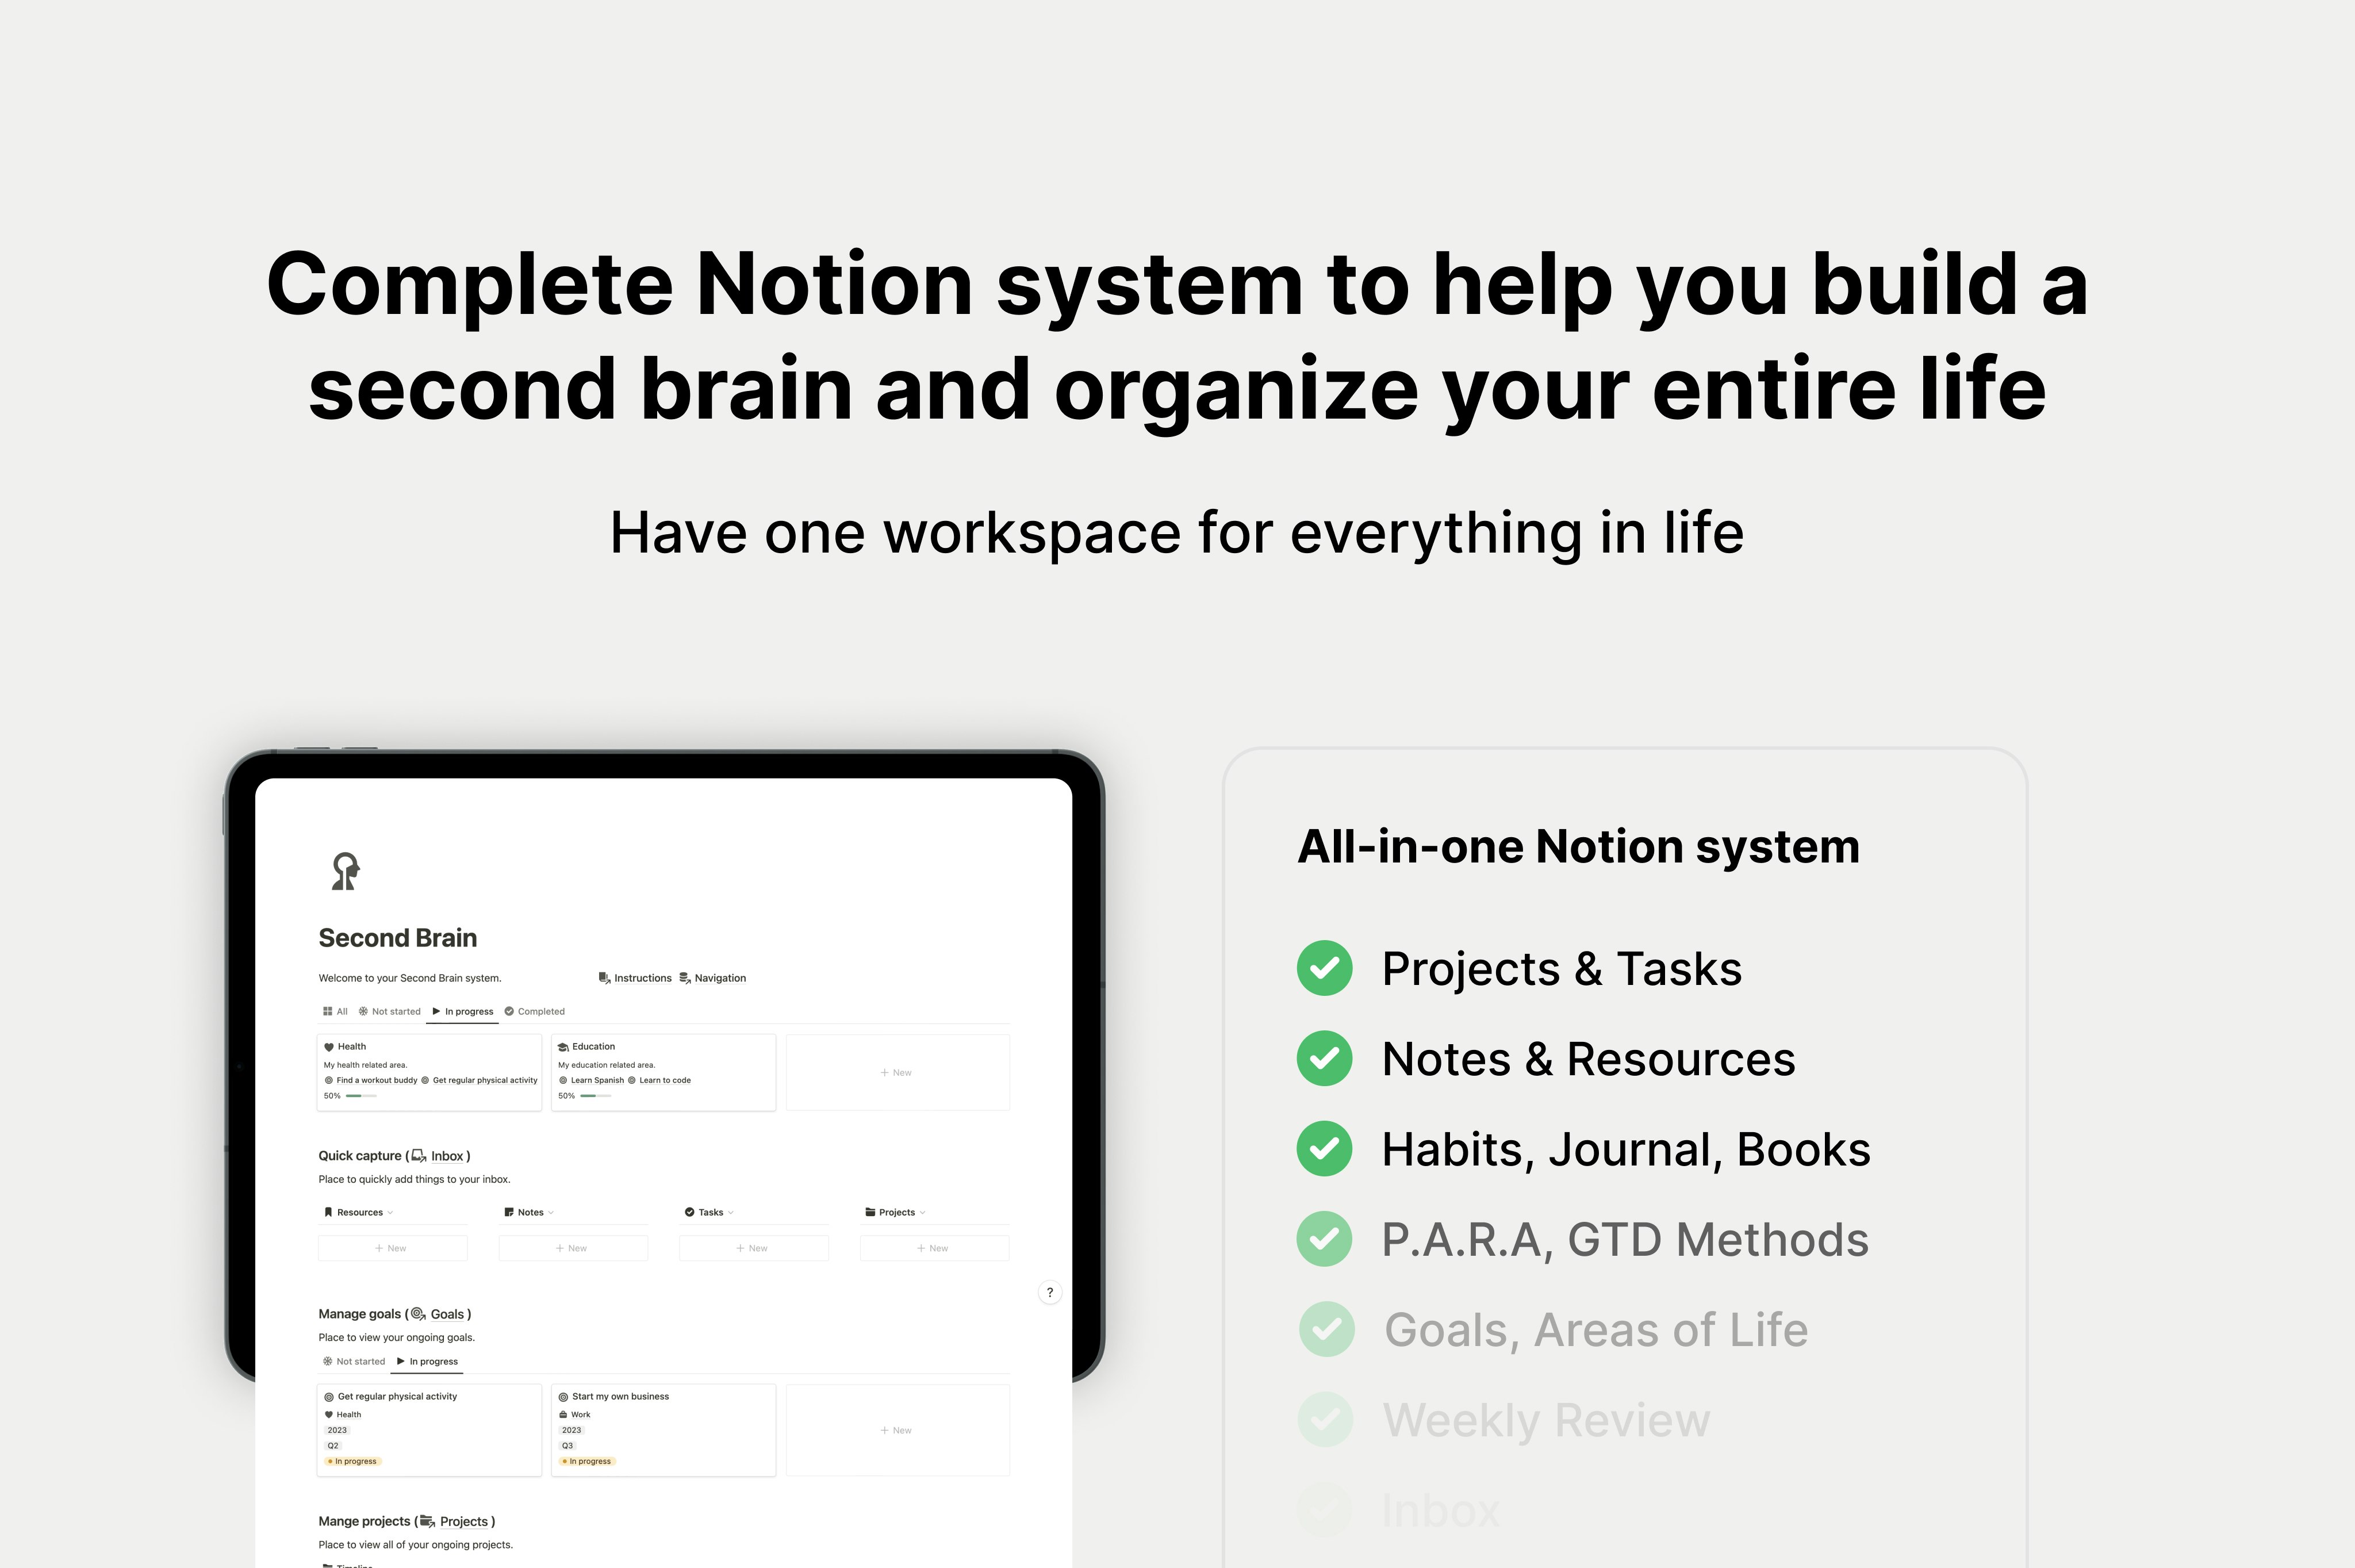The image size is (2355, 1568).
Task: Click the Goals, Areas of Life checkmark
Action: tap(1327, 1329)
